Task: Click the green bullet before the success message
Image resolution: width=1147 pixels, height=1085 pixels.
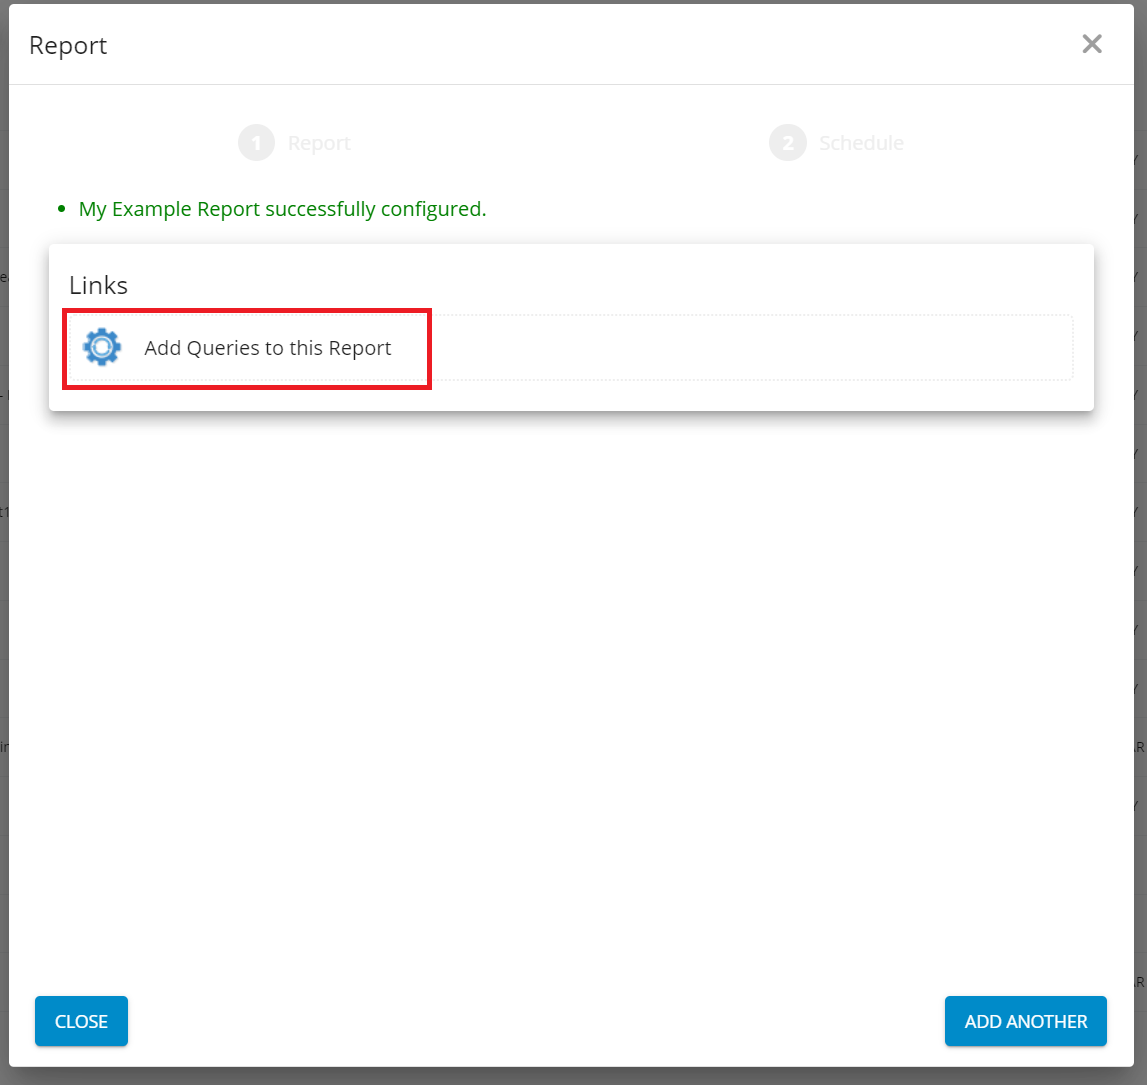Action: [x=62, y=210]
